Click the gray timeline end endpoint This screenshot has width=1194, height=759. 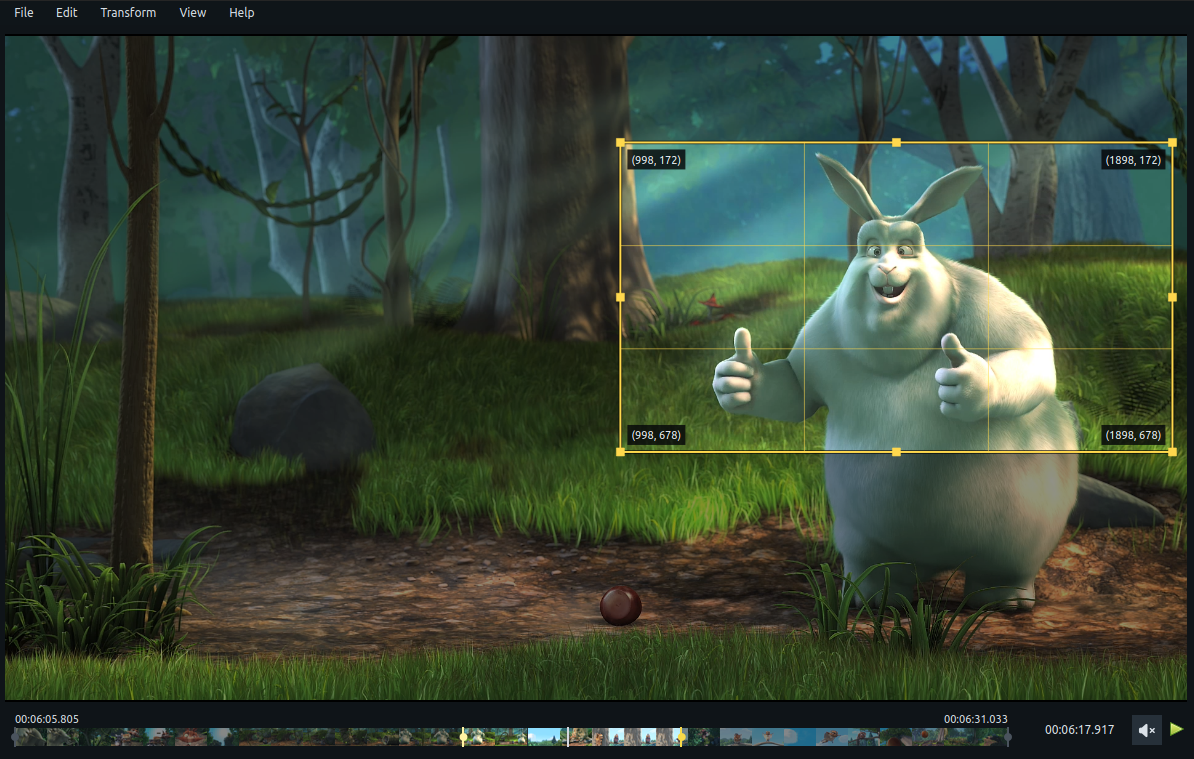pos(1008,737)
